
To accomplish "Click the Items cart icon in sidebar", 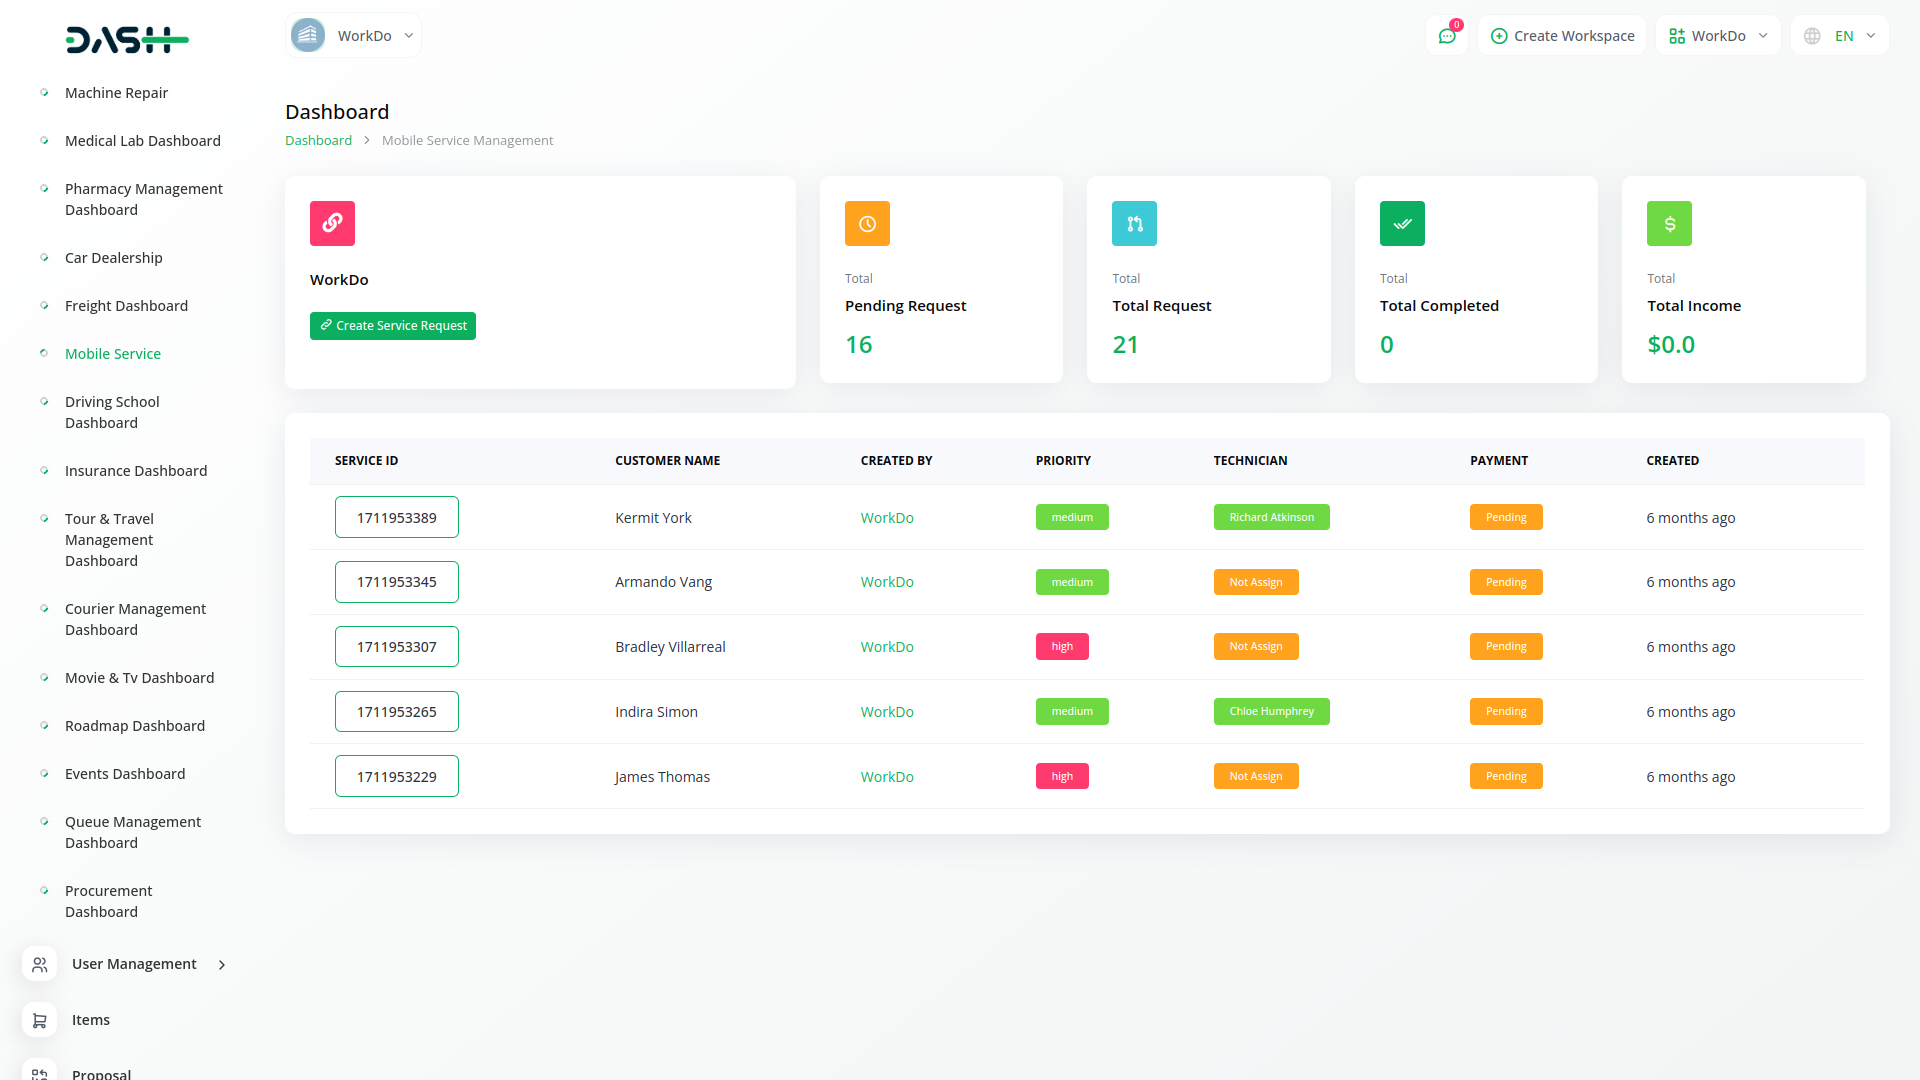I will pos(39,1020).
